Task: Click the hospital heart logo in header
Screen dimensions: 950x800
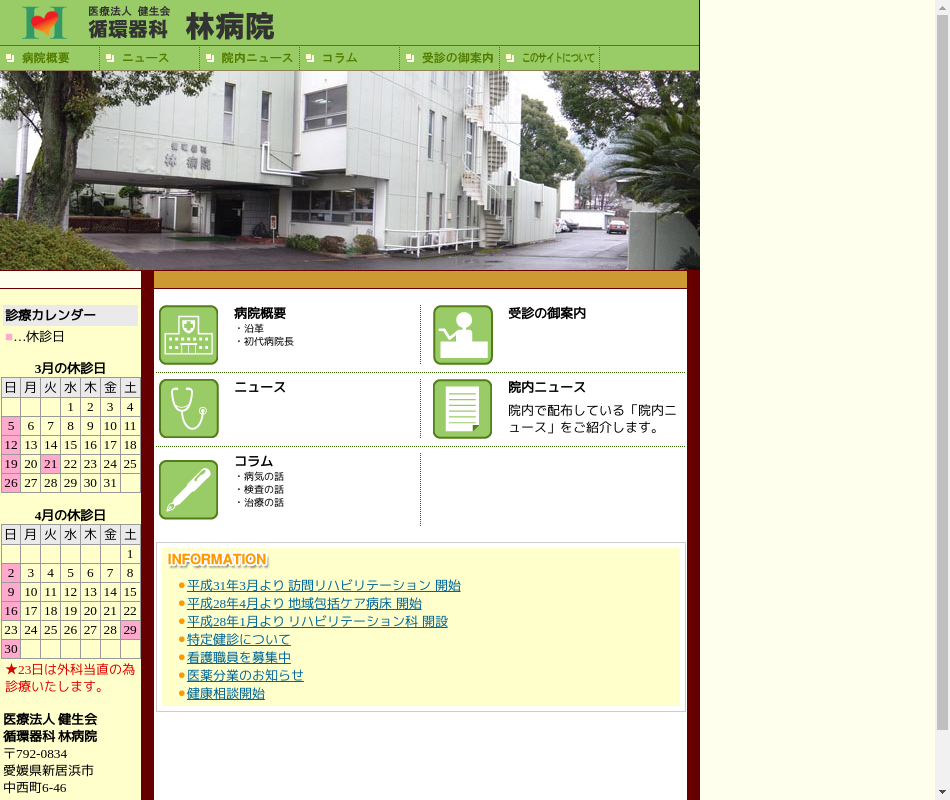Action: 44,22
